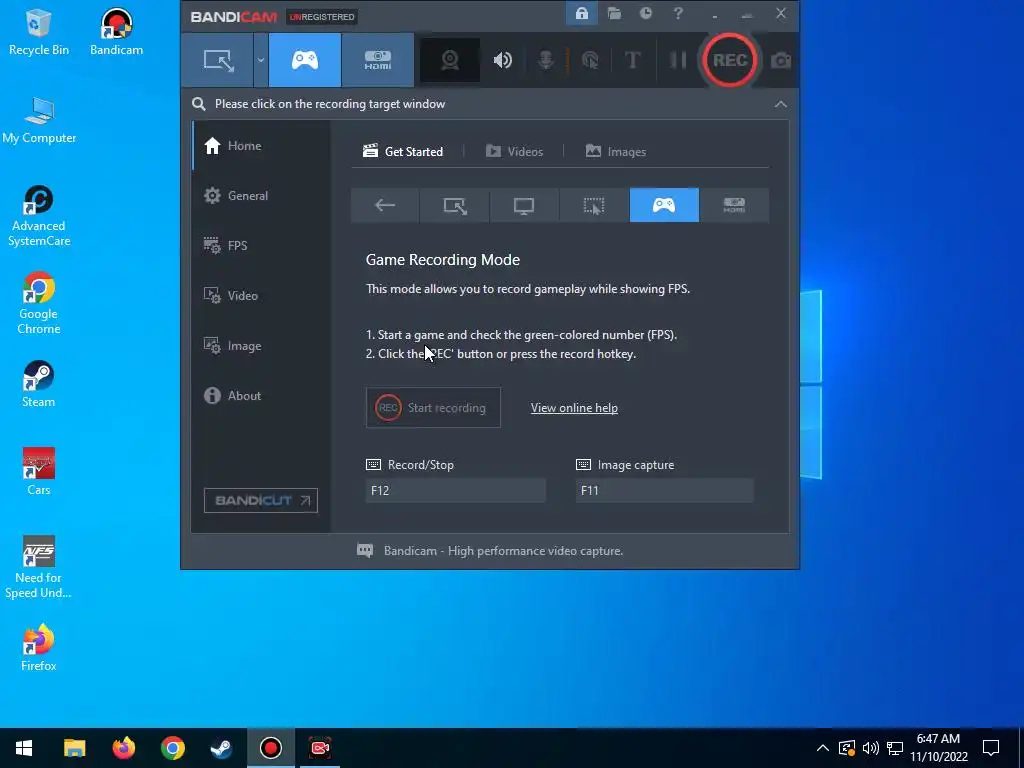Select rectangle area mode in Get Started row
The height and width of the screenshot is (768, 1024).
pos(455,205)
